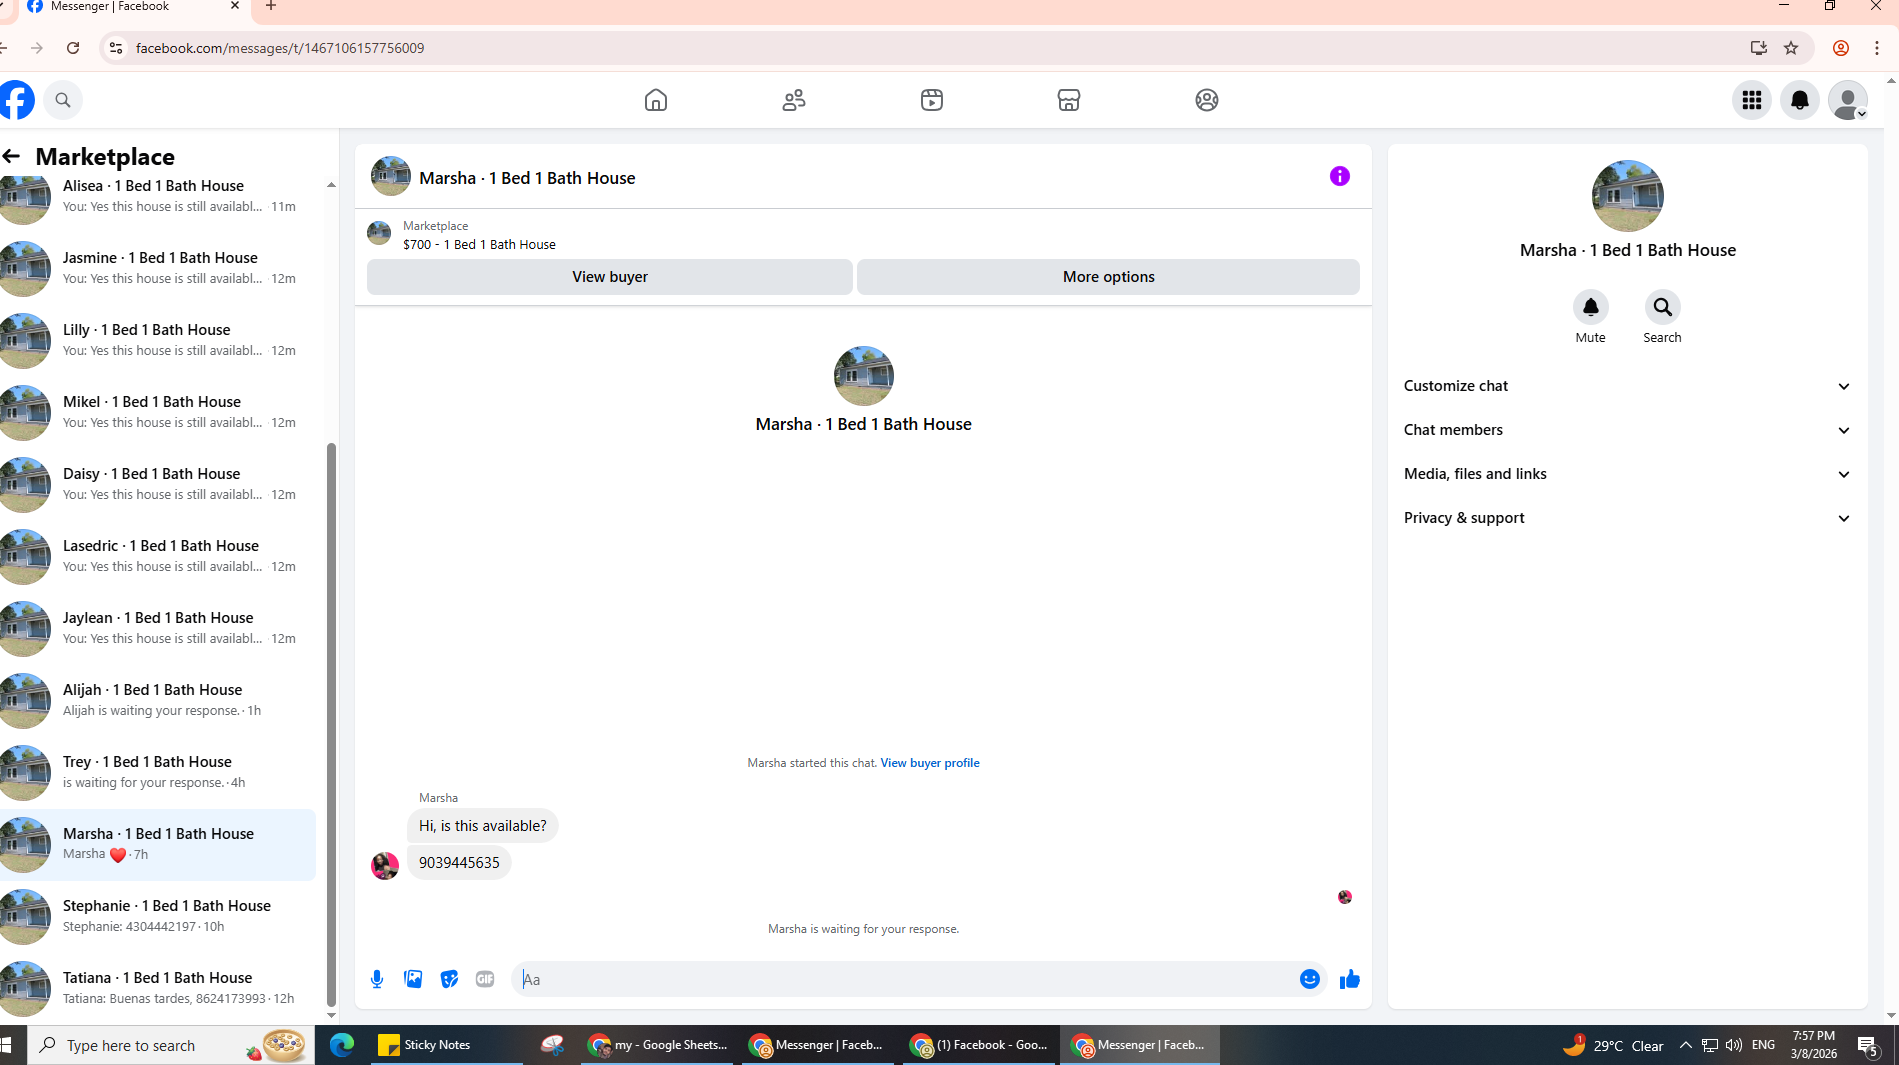Expand Media, files and links section
The image size is (1899, 1065).
tap(1627, 474)
